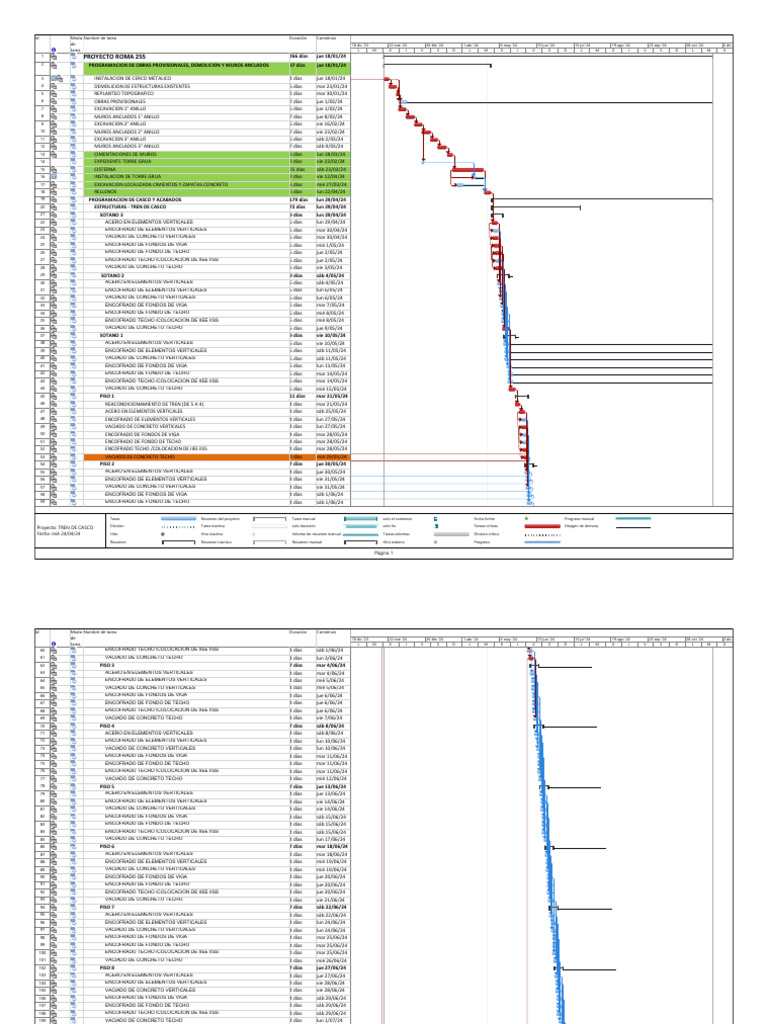Select the 'OBRAS PROVISIONALES' task
The image size is (768, 1024).
point(120,101)
